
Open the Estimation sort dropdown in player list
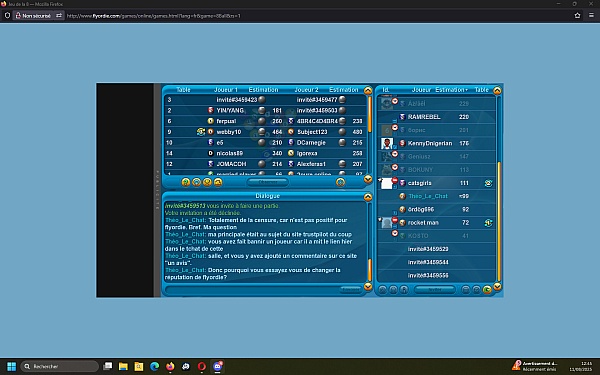pos(466,90)
